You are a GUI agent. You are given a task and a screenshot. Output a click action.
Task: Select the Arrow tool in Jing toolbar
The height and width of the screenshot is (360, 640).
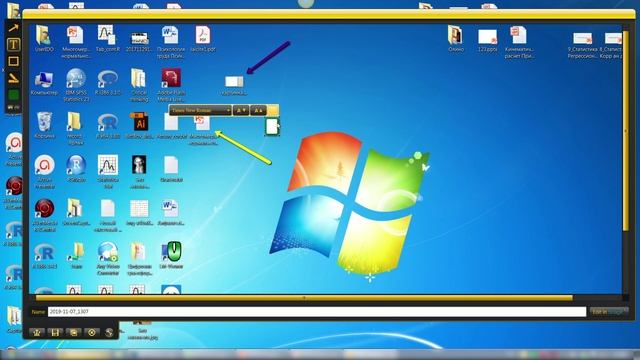click(13, 28)
